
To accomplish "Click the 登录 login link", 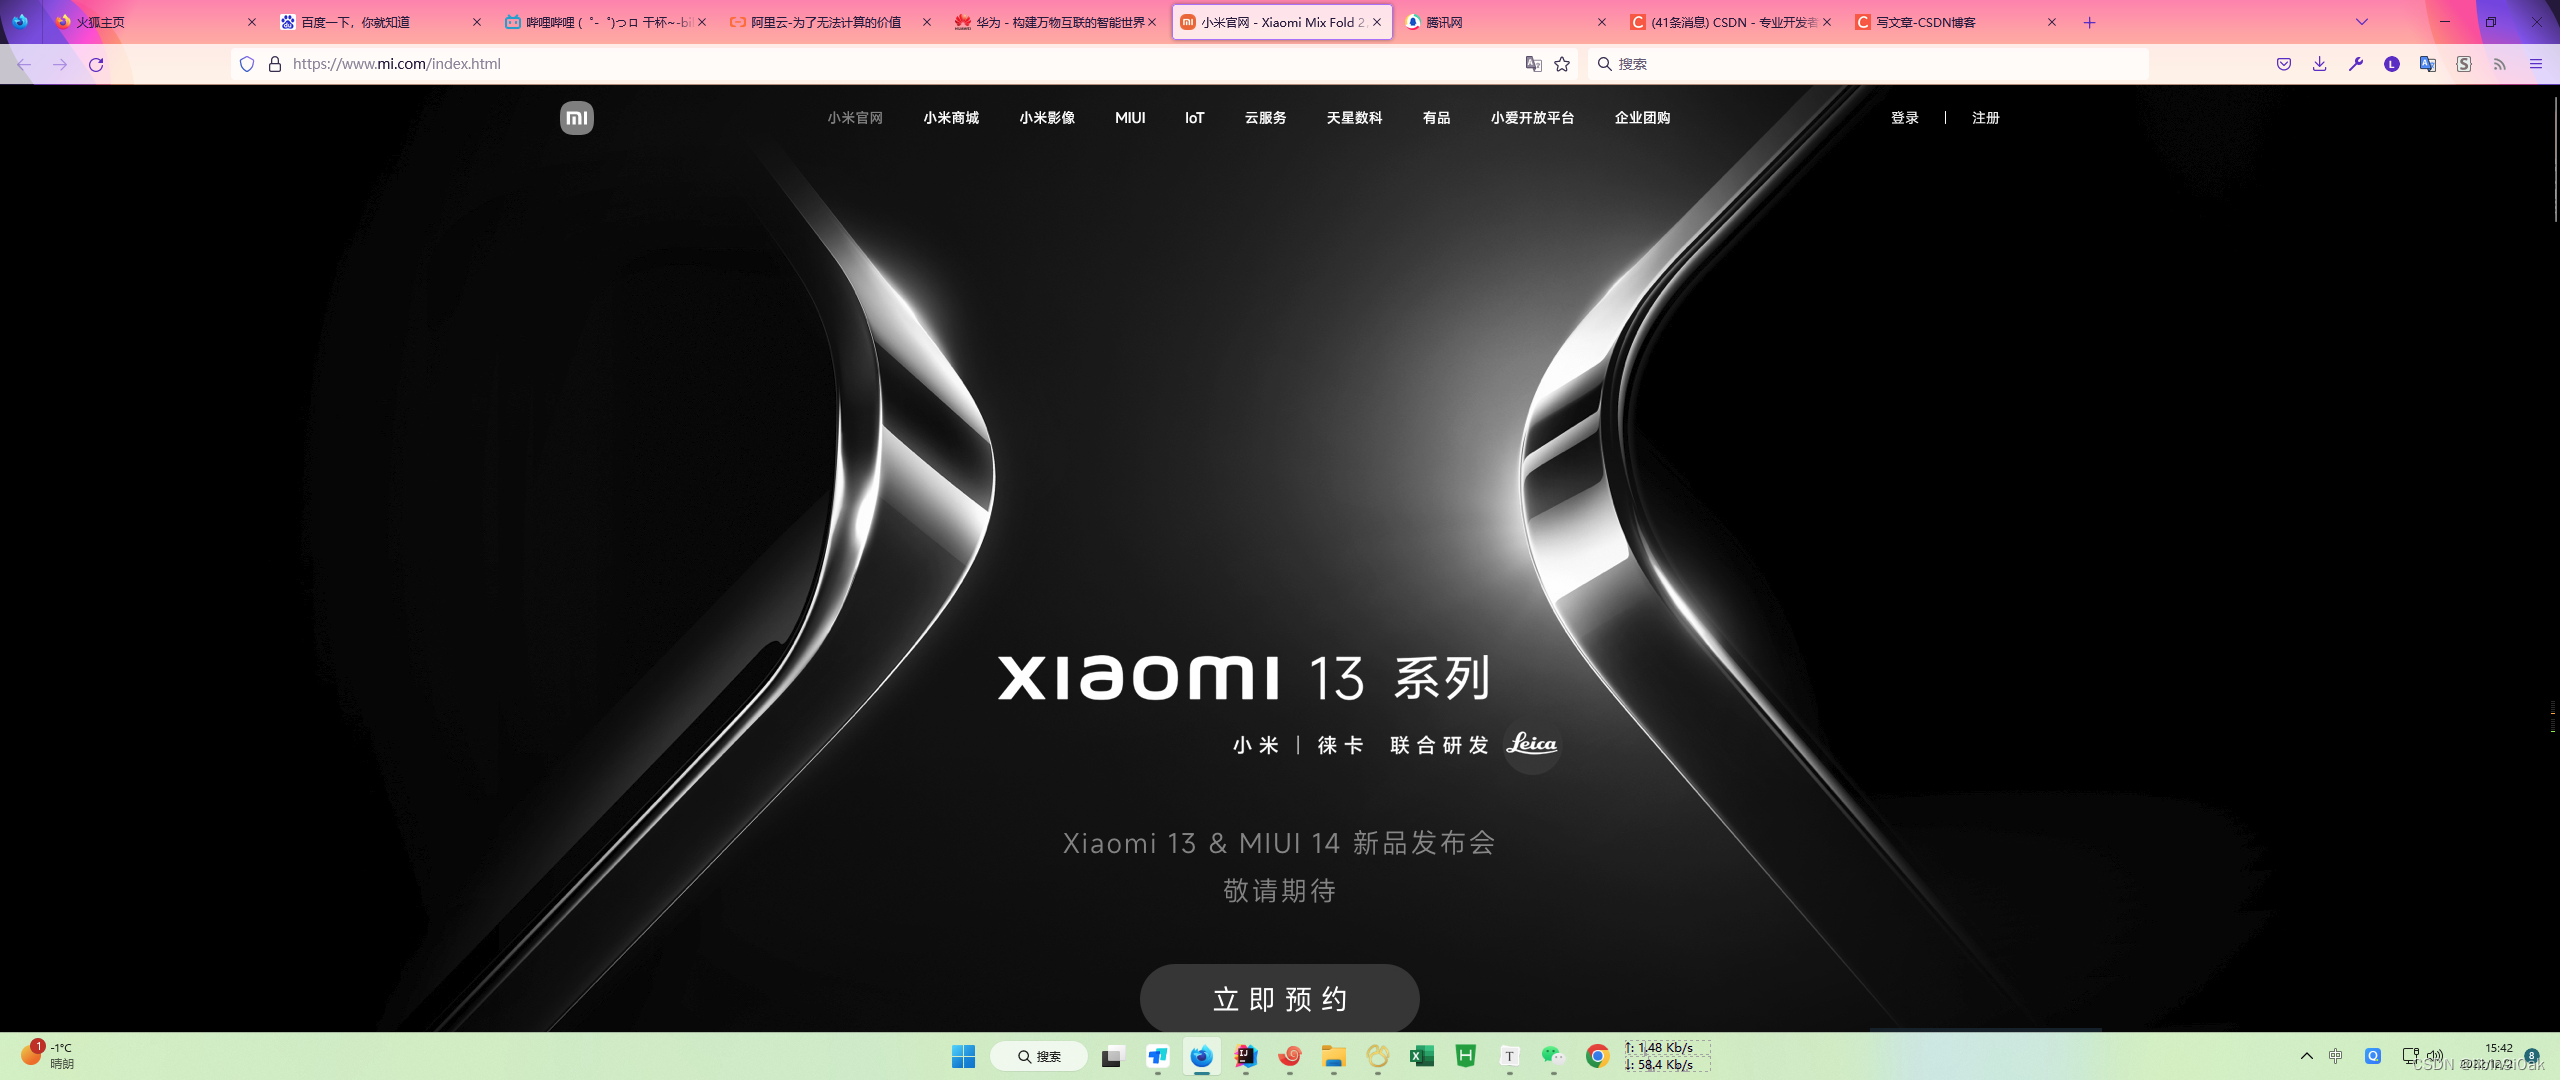I will [x=1904, y=118].
